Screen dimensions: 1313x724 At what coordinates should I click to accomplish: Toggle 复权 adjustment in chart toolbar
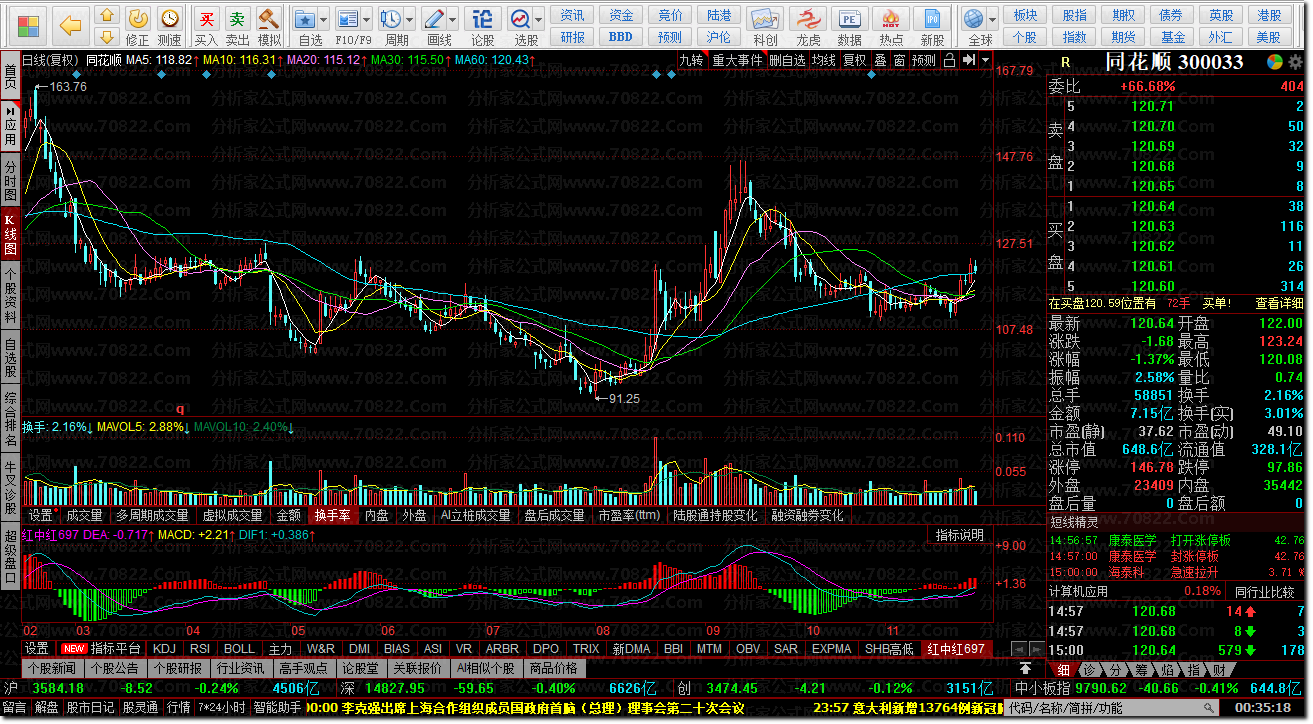854,60
